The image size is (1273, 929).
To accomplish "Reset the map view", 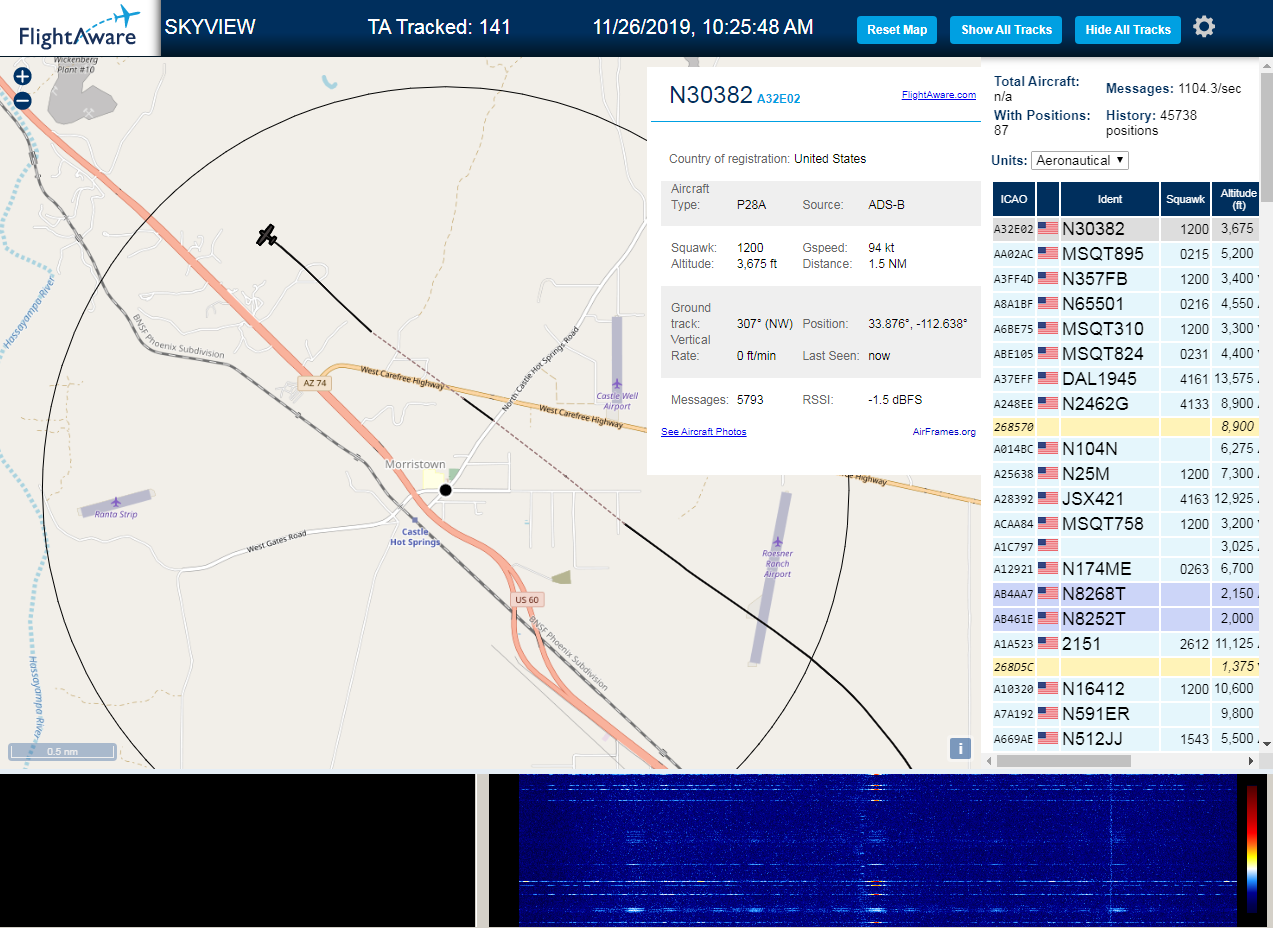I will (897, 30).
